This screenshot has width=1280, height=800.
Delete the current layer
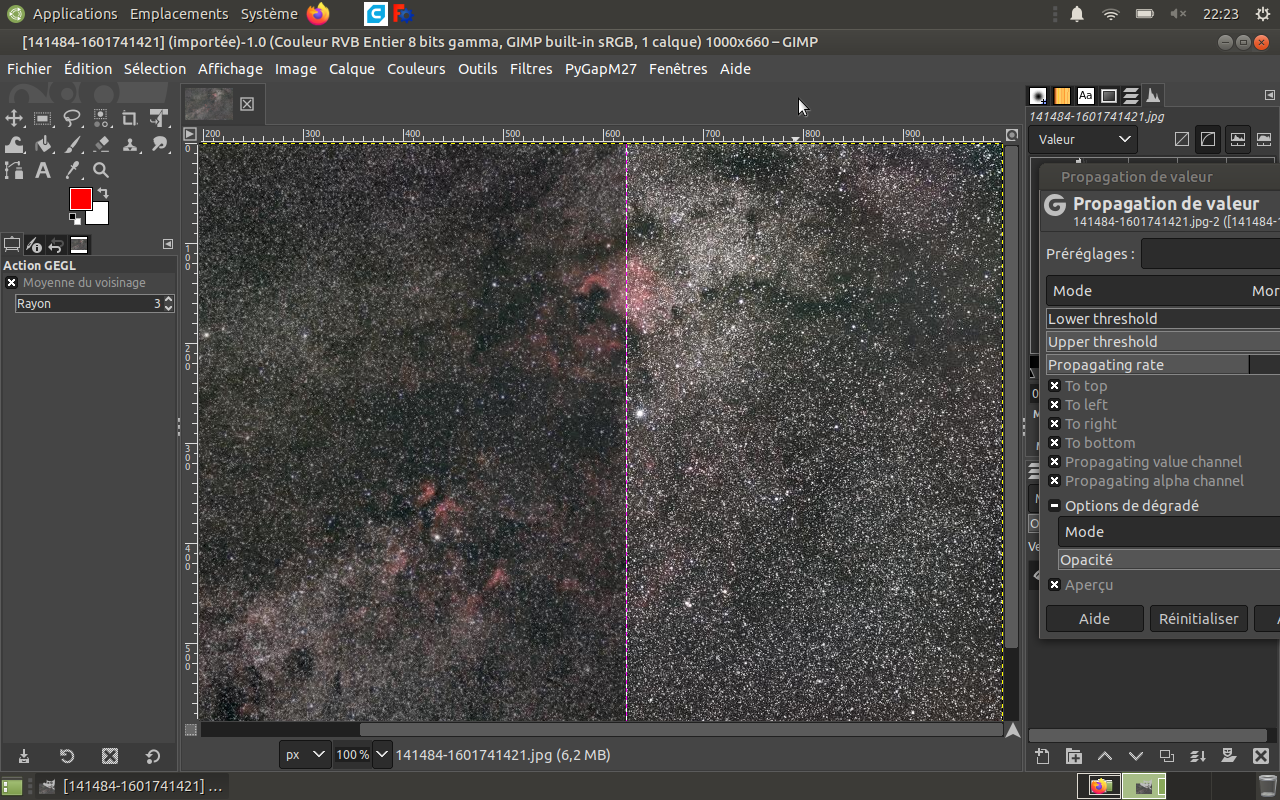pyautogui.click(x=1261, y=756)
